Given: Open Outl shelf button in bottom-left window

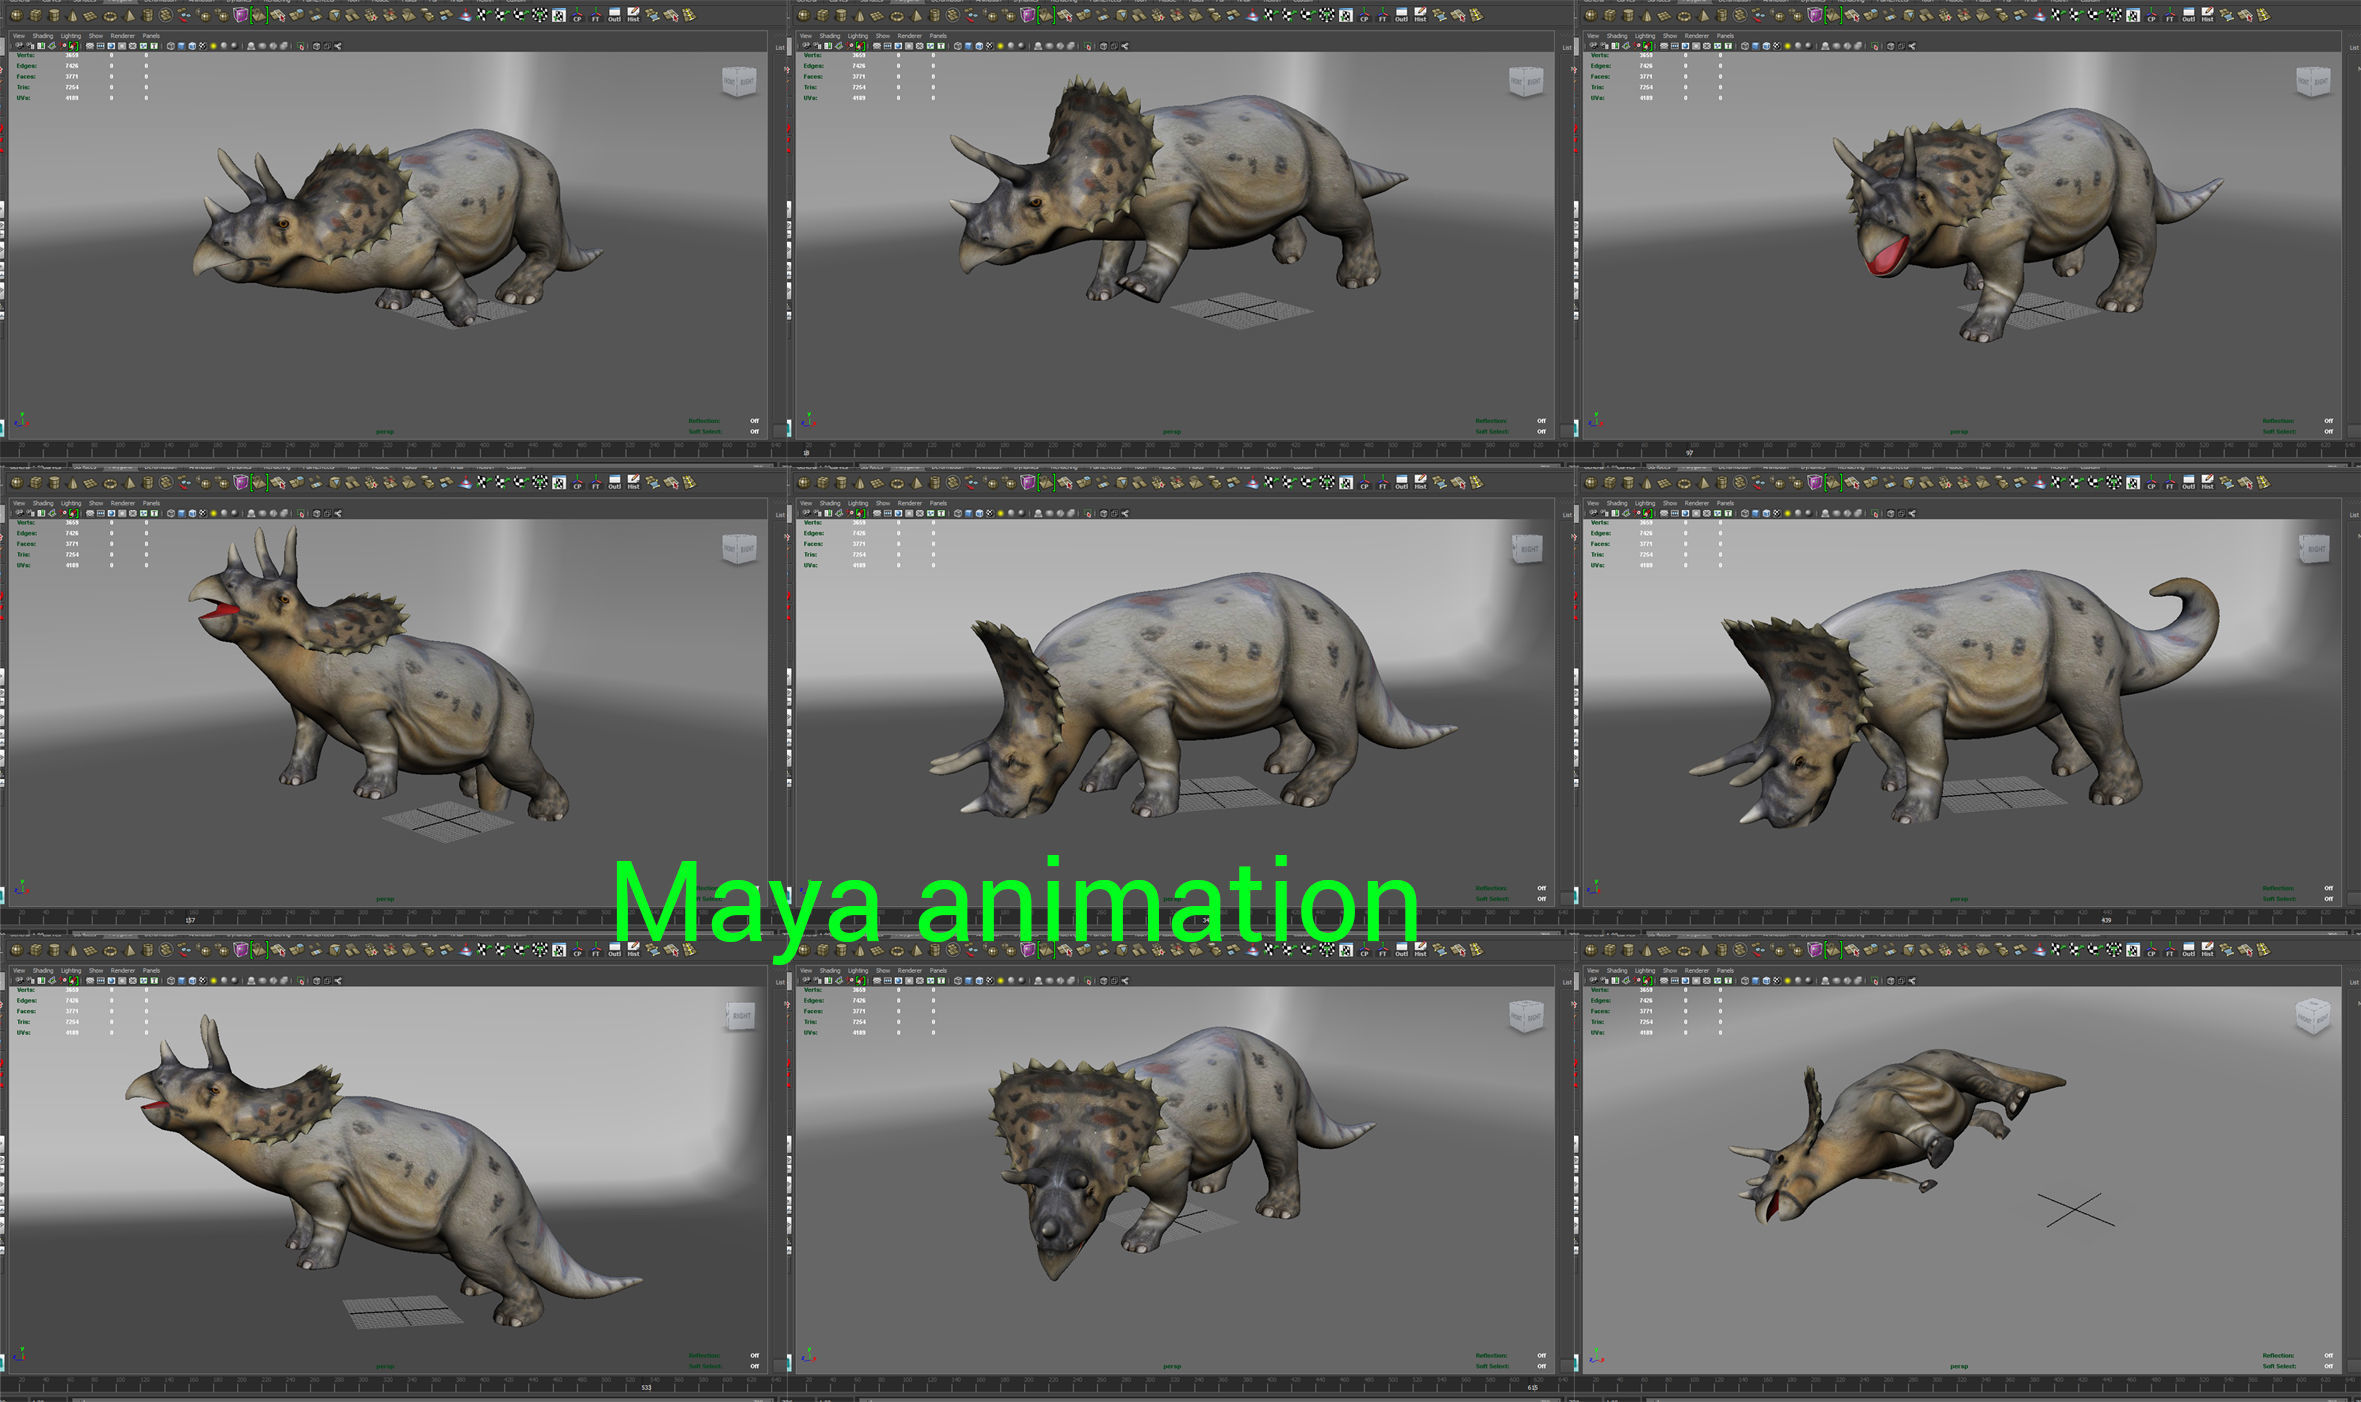Looking at the screenshot, I should [614, 949].
